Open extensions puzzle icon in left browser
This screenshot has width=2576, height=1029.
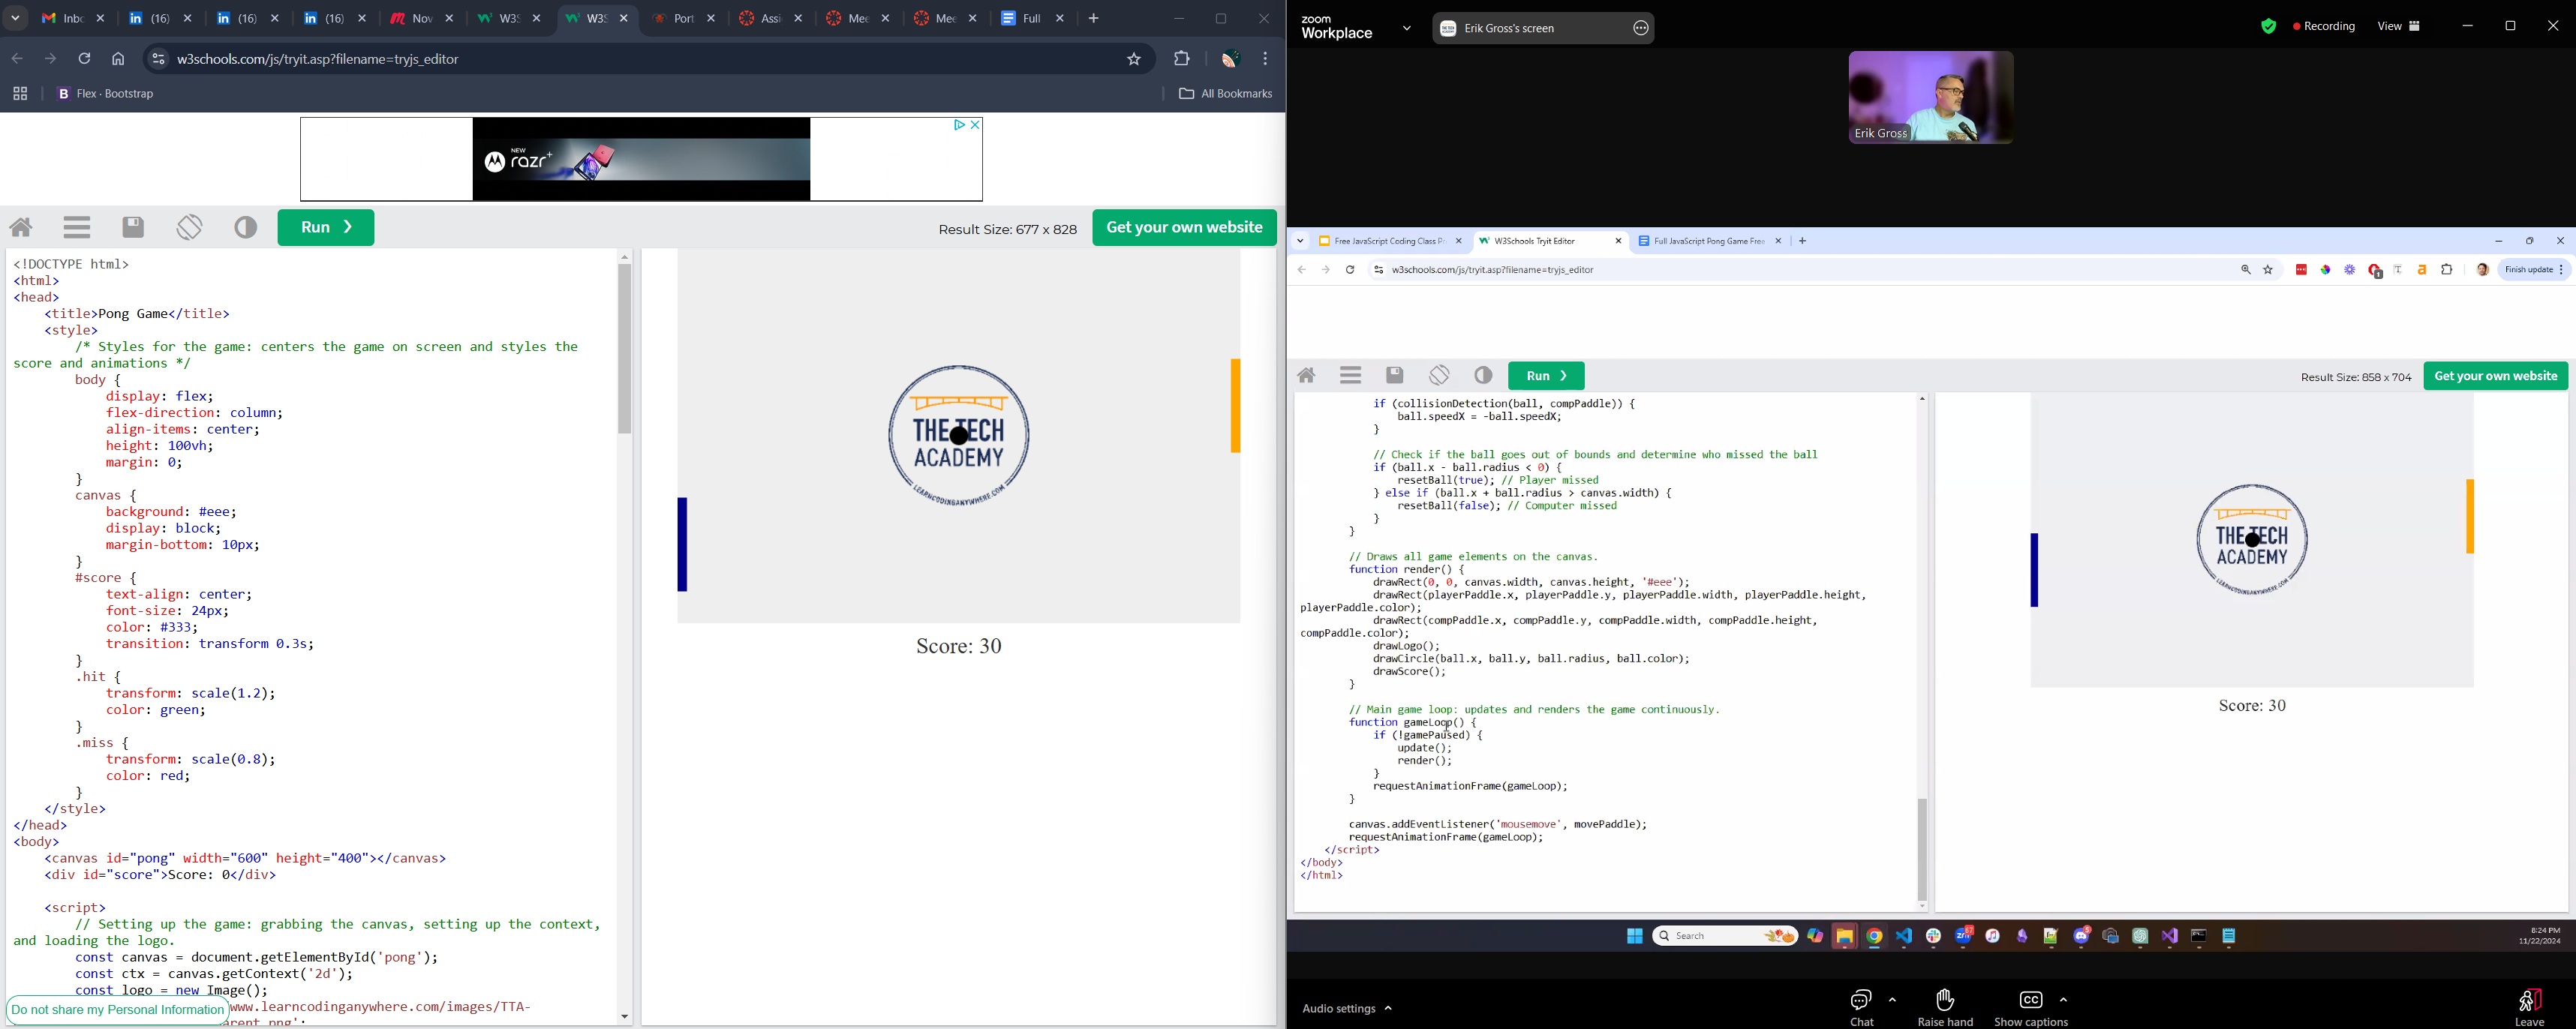(1182, 60)
